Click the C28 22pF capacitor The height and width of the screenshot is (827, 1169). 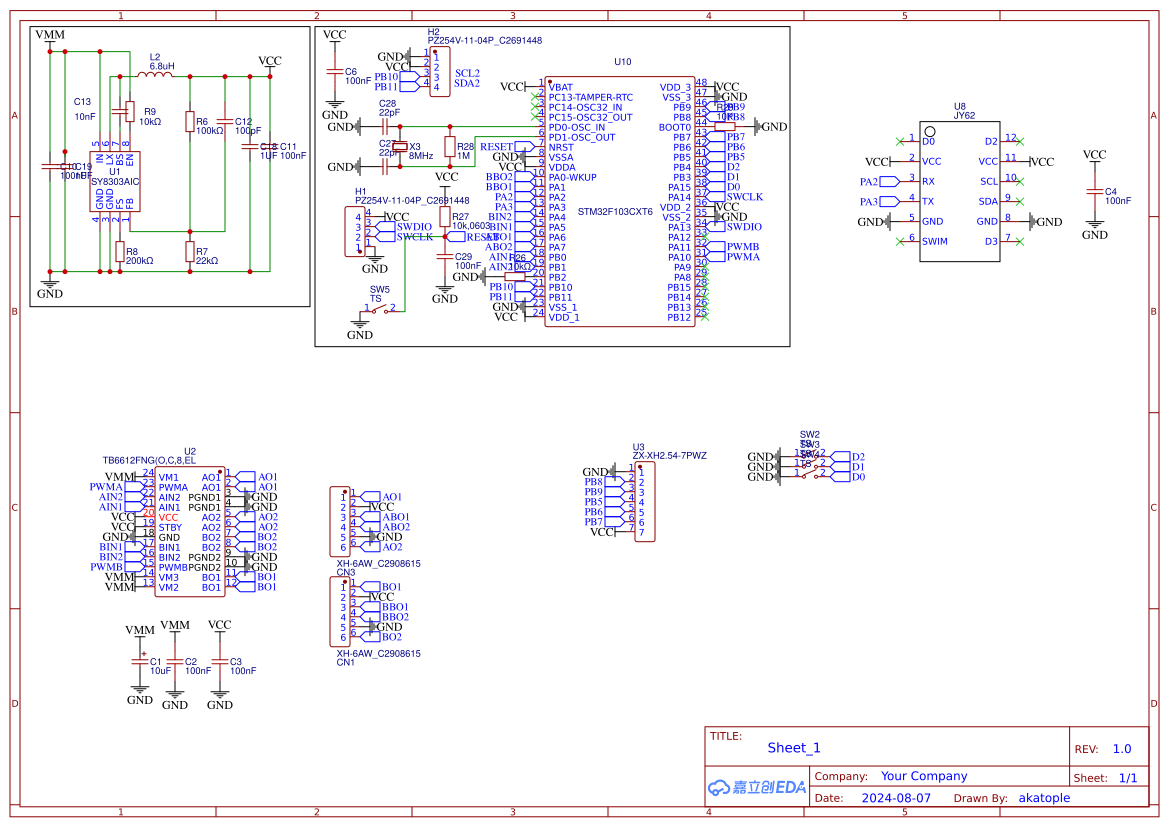(x=385, y=127)
